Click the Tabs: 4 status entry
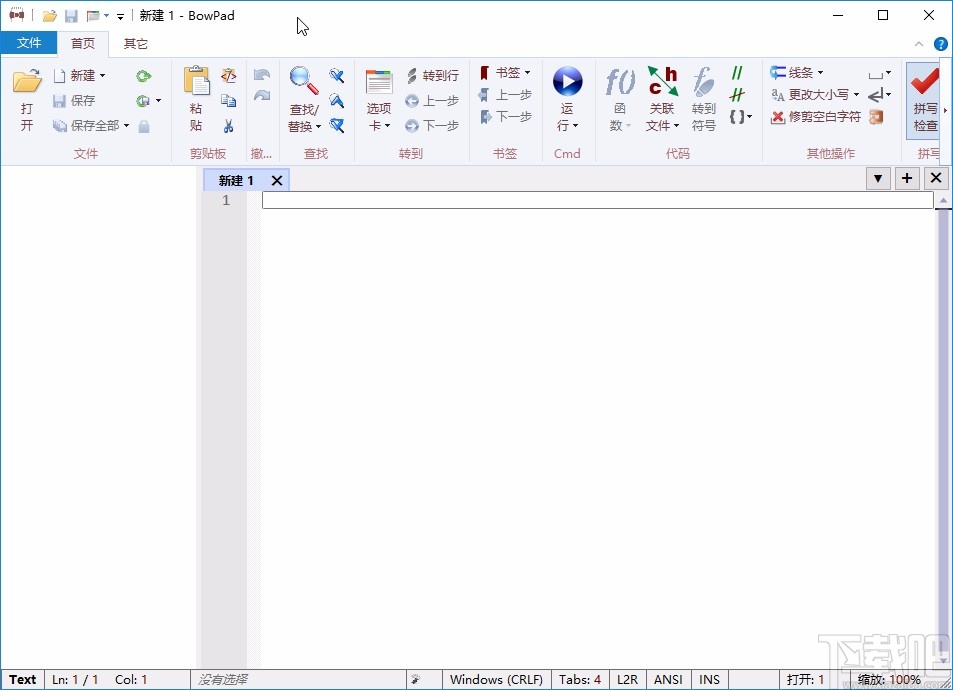This screenshot has height=690, width=953. click(580, 680)
